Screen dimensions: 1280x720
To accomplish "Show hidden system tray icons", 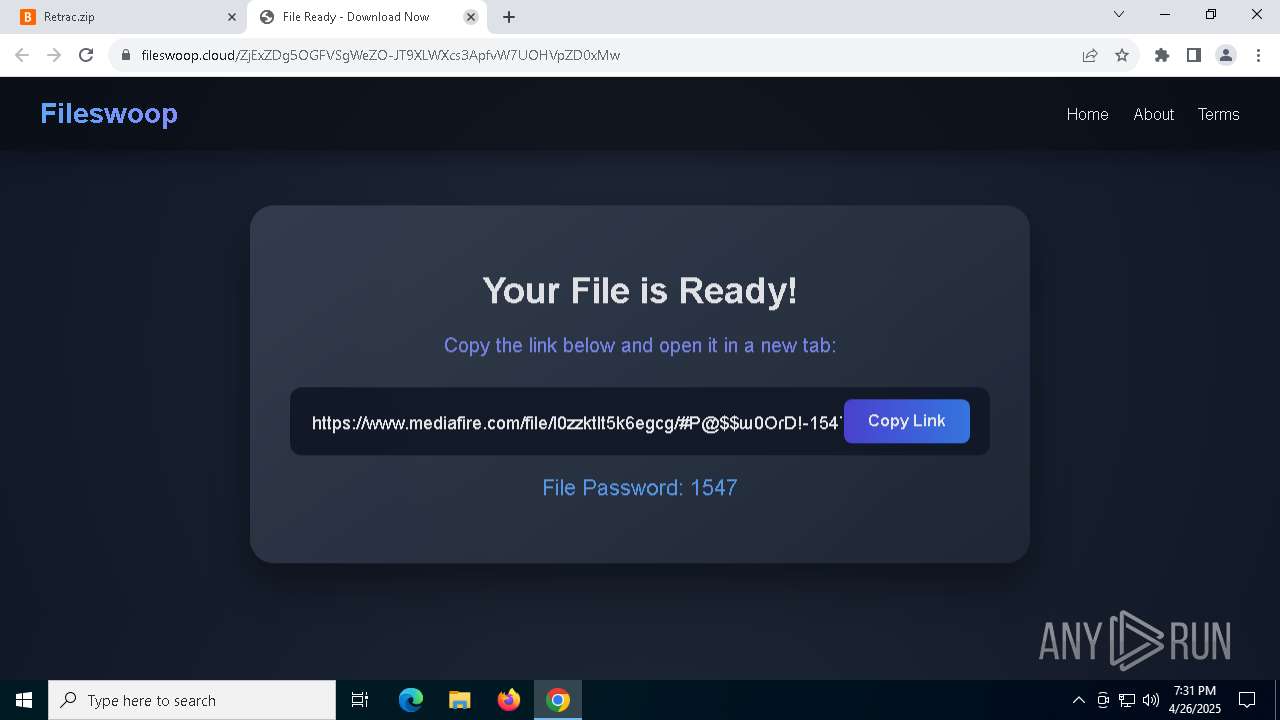I will tap(1079, 700).
